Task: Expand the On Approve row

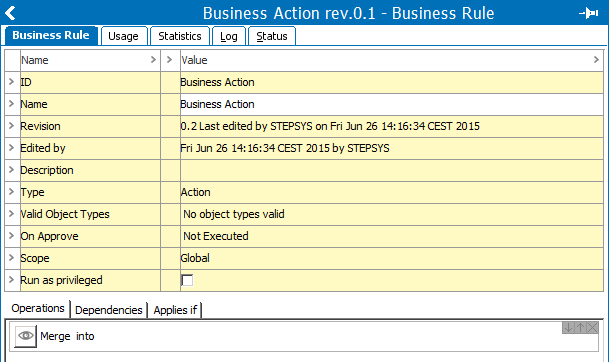Action: pyautogui.click(x=12, y=236)
